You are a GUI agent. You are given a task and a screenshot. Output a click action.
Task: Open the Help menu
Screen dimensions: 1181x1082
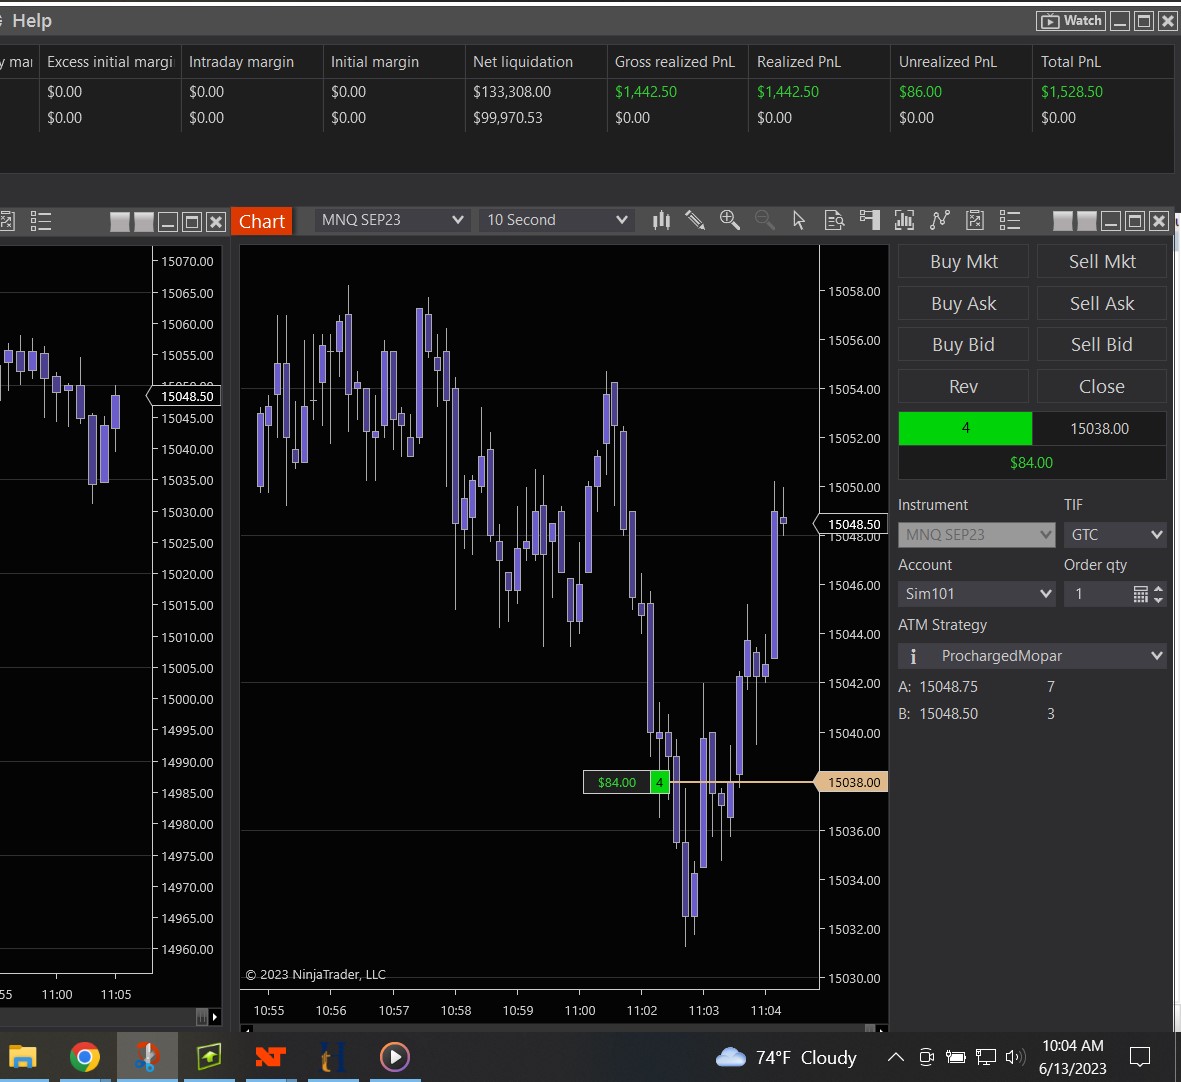click(32, 21)
